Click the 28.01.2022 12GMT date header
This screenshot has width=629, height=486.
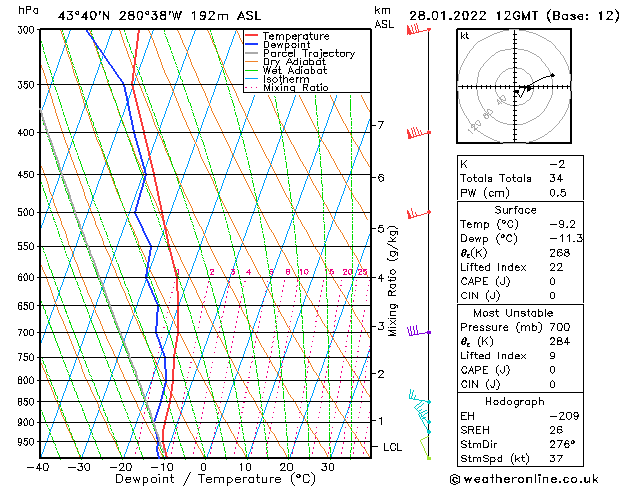point(514,16)
